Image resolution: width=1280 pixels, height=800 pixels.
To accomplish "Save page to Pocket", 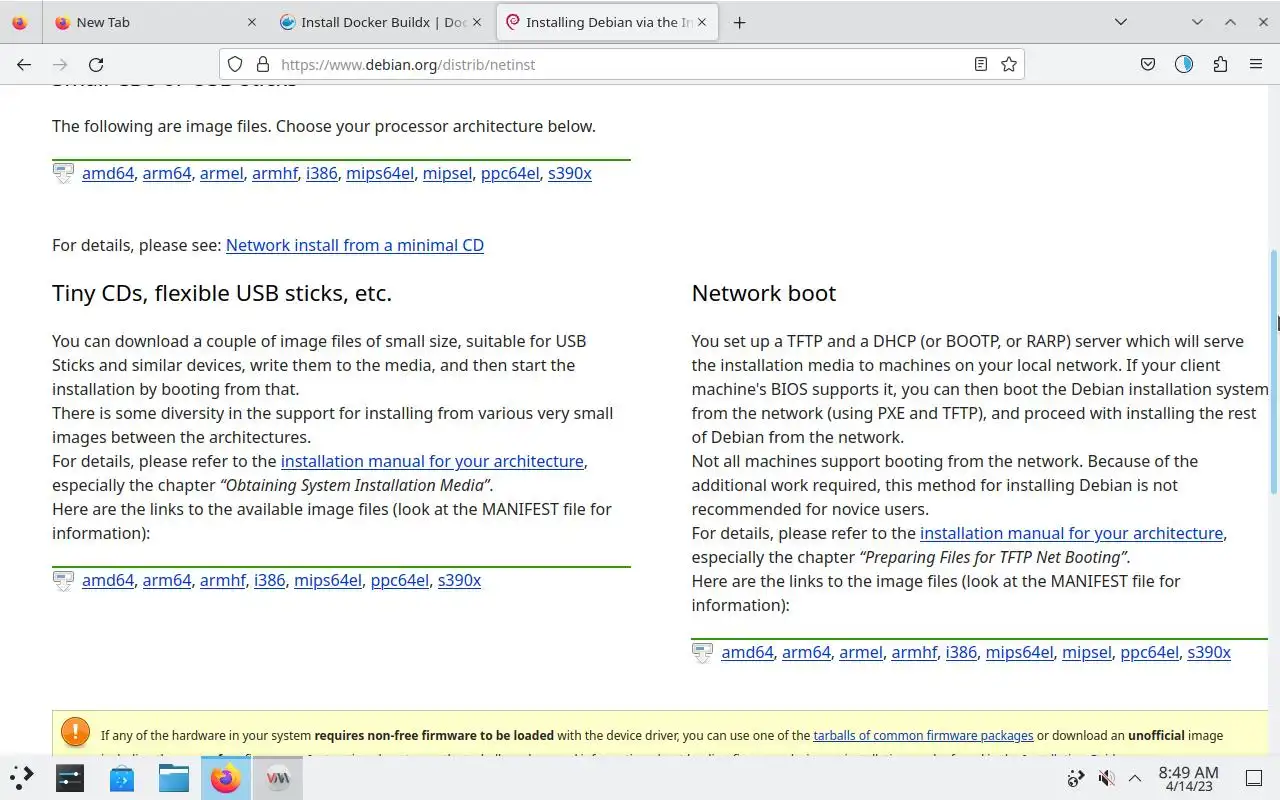I will [1148, 64].
